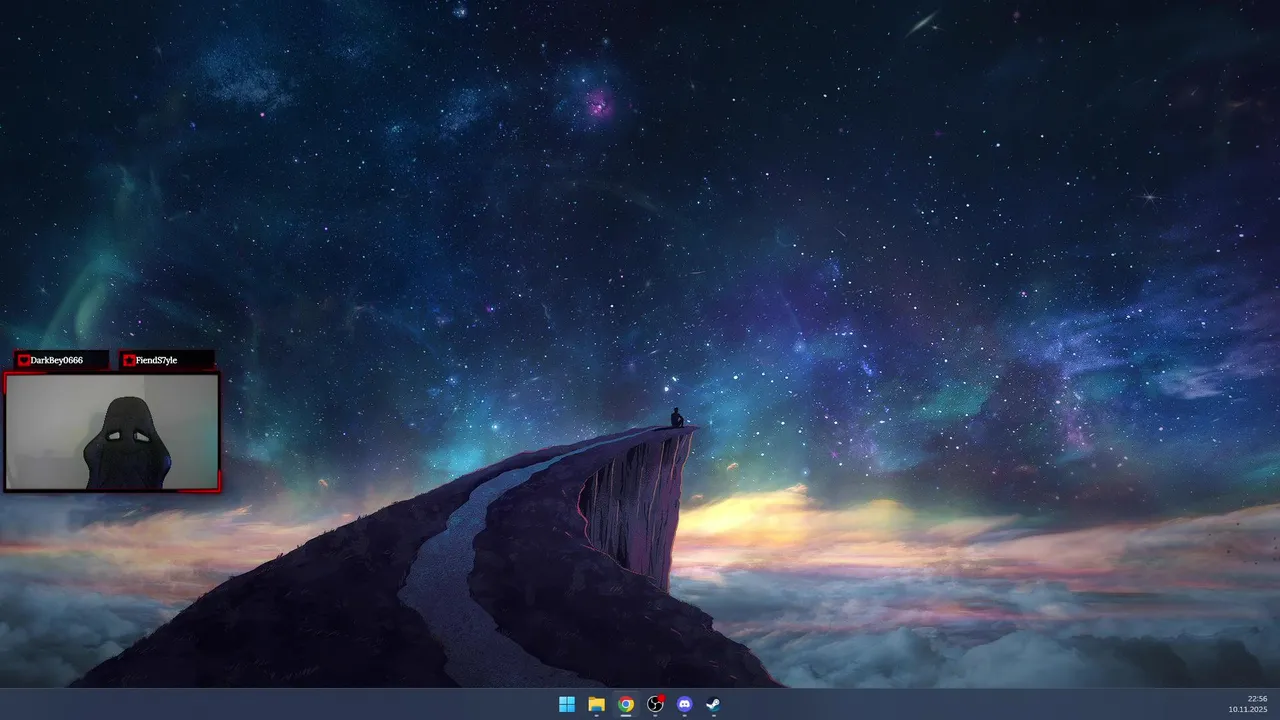Click the date 10.11.2025 in the tray
Viewport: 1280px width, 720px height.
[x=1248, y=709]
